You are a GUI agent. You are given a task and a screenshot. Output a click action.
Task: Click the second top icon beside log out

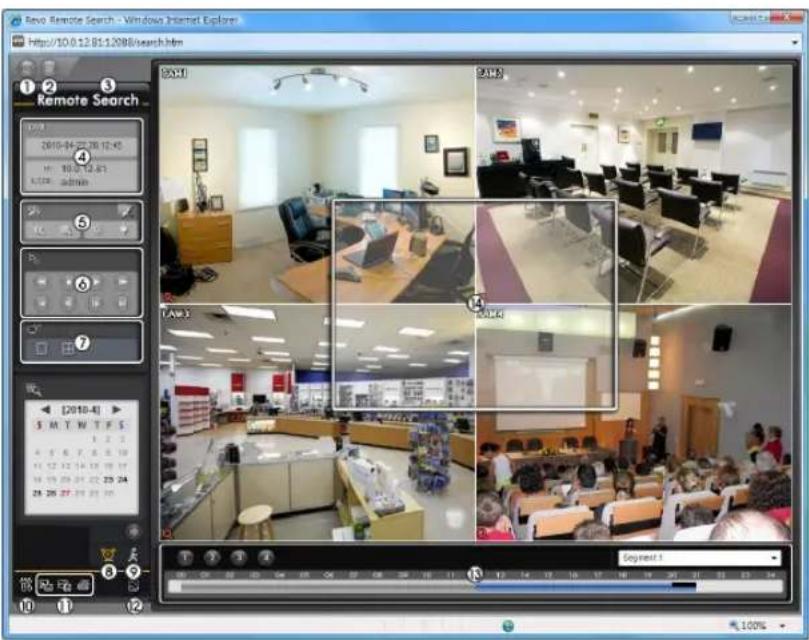49,68
